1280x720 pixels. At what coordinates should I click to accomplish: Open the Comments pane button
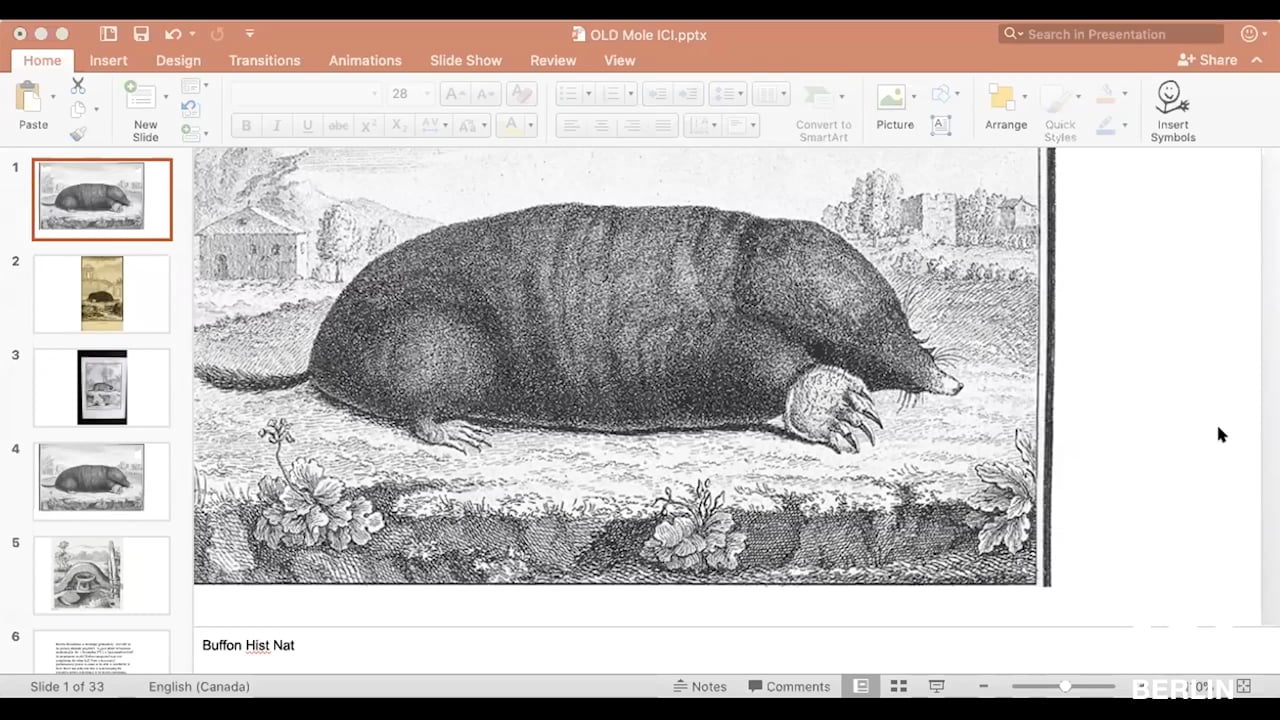coord(789,686)
